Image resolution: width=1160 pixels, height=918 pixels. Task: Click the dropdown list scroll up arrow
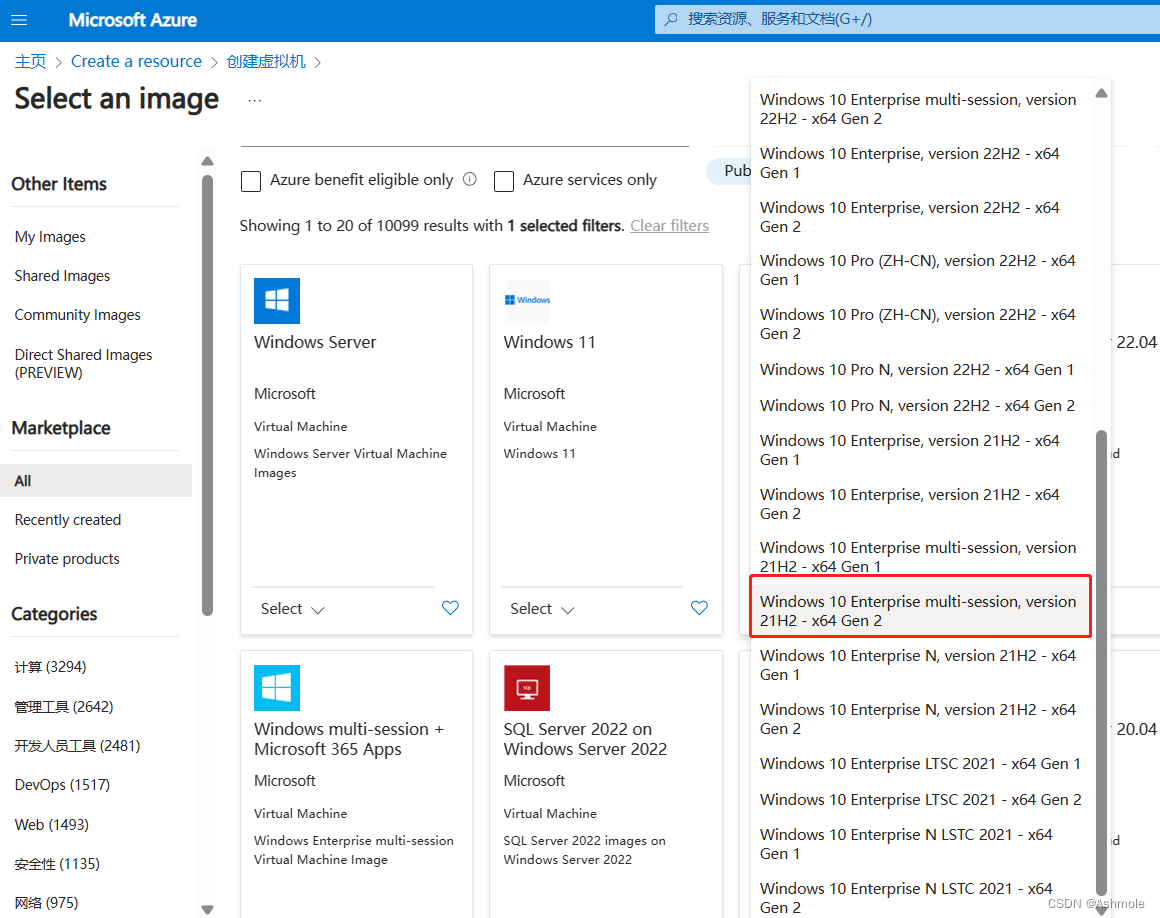tap(1101, 93)
